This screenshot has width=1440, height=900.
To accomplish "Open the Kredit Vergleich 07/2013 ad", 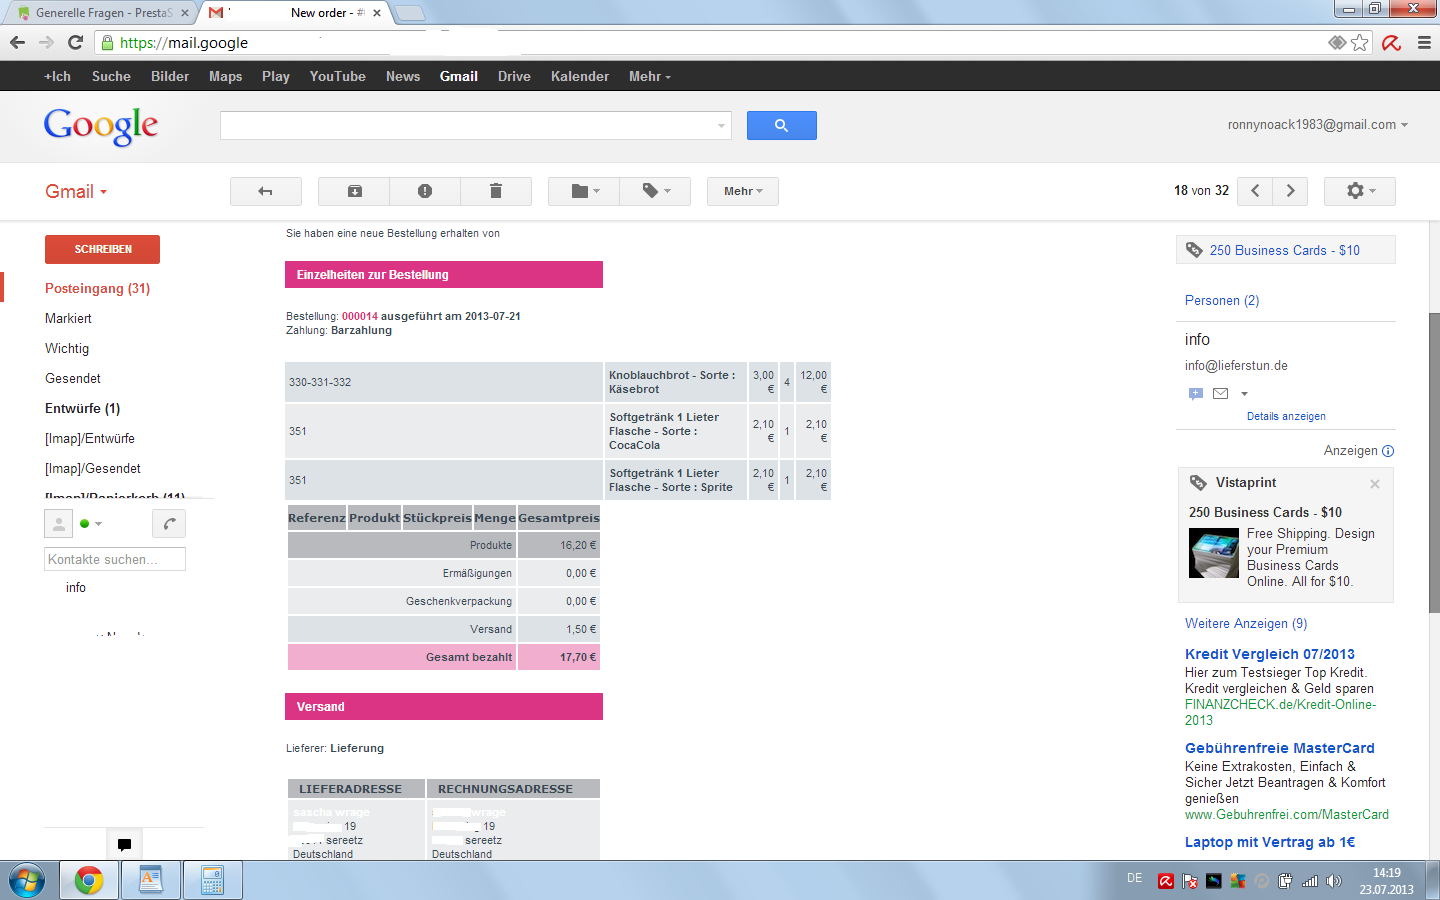I will click(x=1270, y=654).
